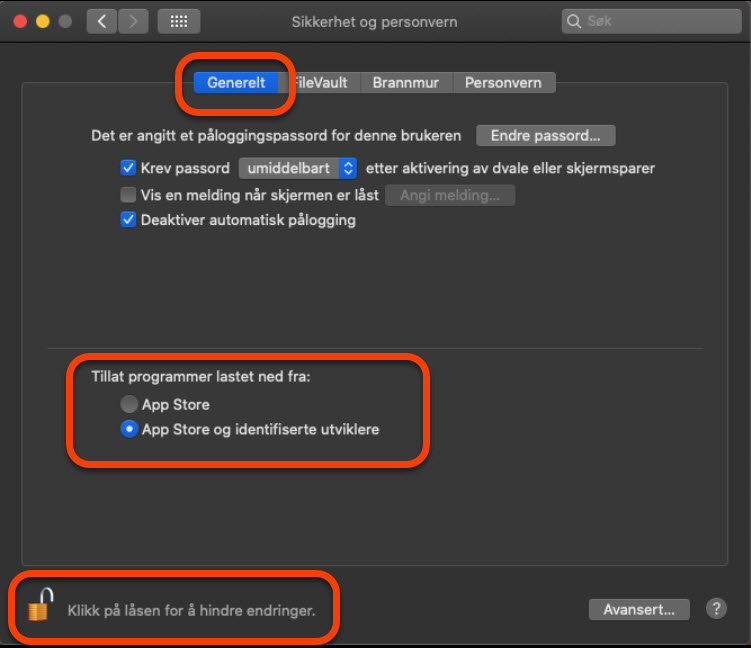Switch to the Generelt tab
Screen dimensions: 751x648
click(x=236, y=83)
